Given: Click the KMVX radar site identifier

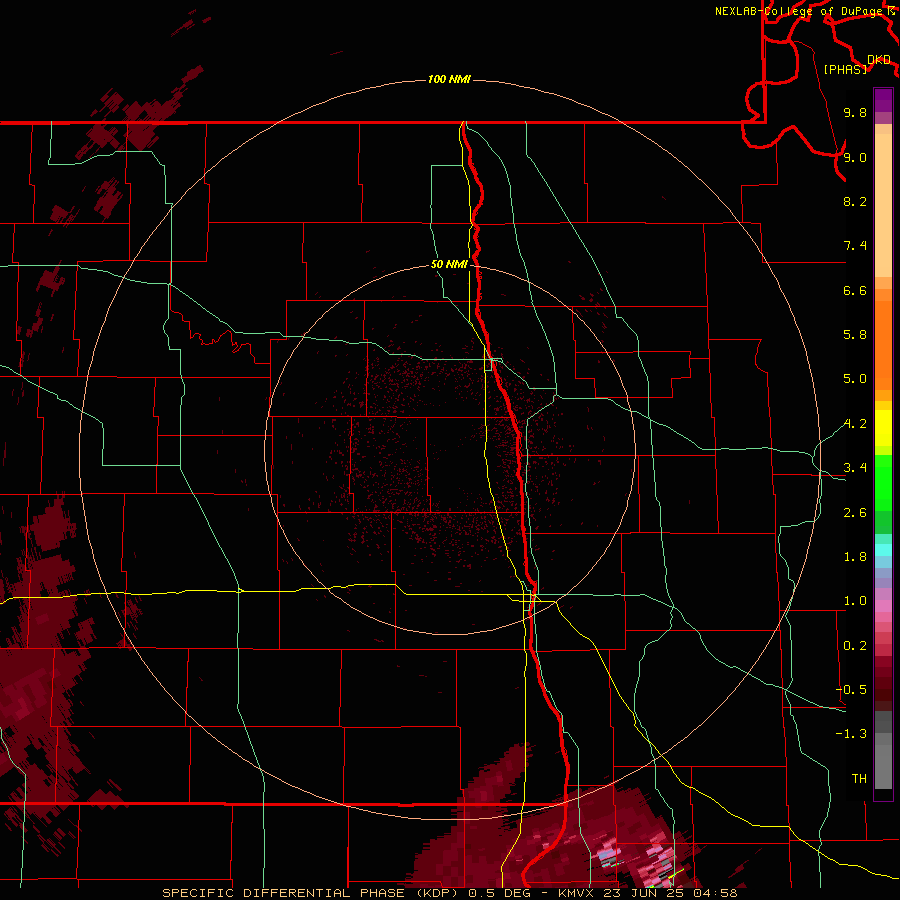Looking at the screenshot, I should [x=575, y=893].
